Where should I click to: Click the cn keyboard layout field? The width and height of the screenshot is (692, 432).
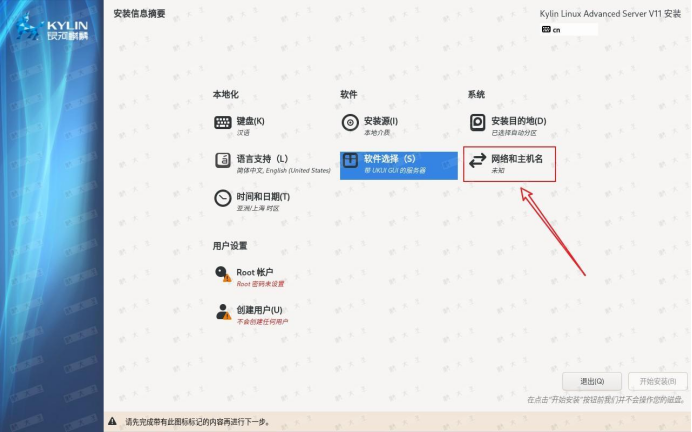[569, 29]
